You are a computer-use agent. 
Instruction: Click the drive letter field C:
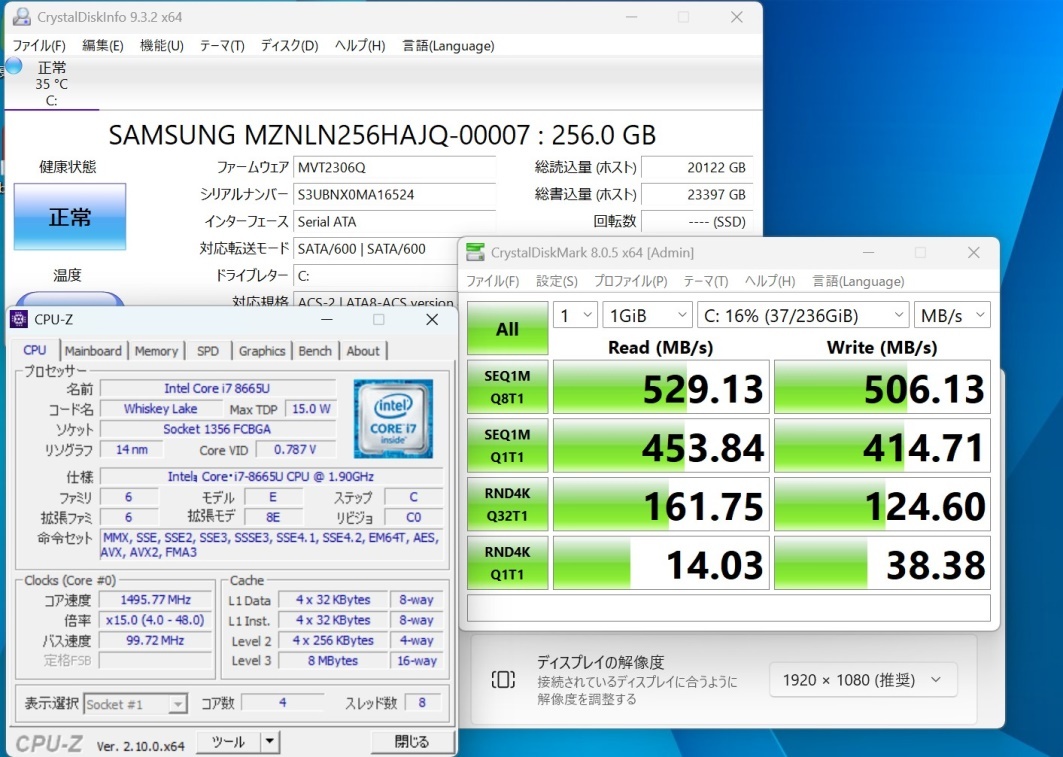pyautogui.click(x=376, y=276)
